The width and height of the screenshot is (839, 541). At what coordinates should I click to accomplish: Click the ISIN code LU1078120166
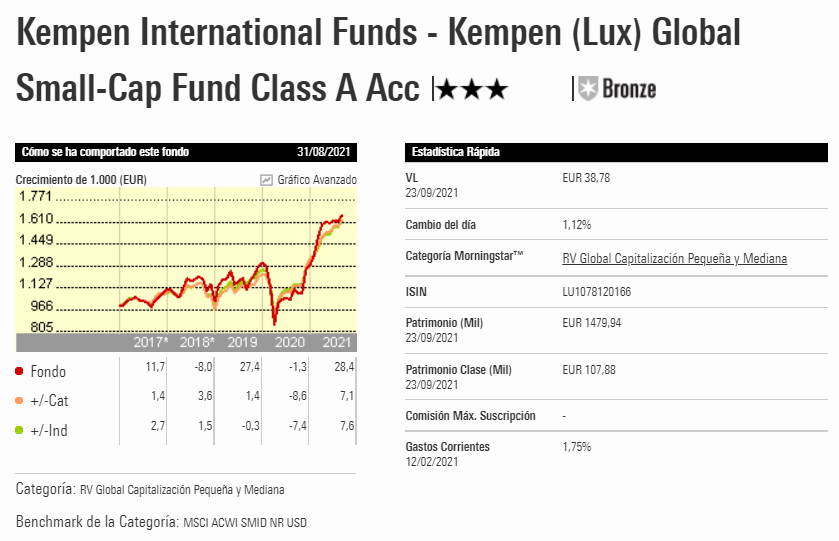[597, 292]
